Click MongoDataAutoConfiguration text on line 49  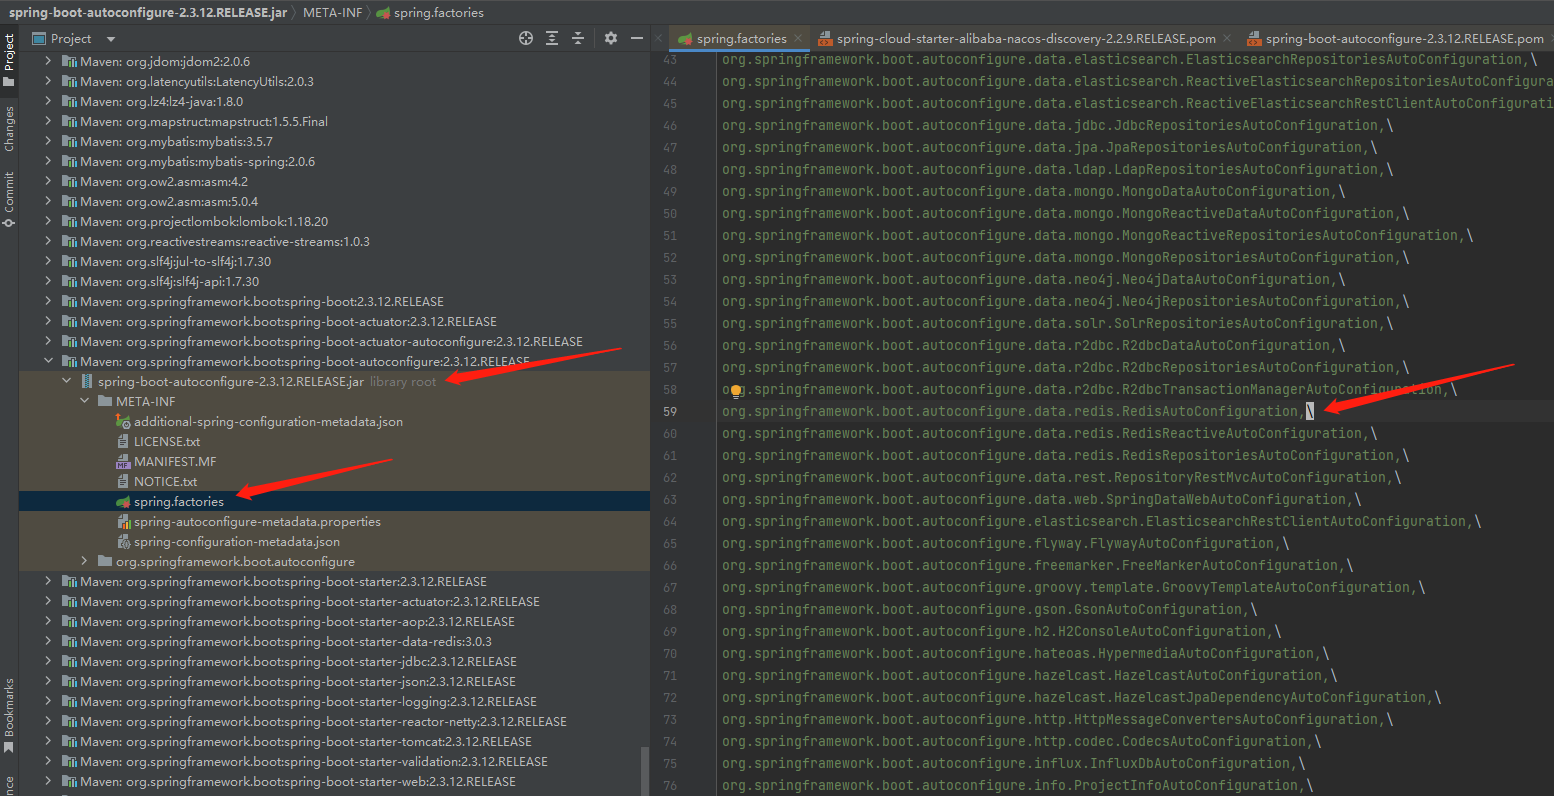(x=1227, y=191)
